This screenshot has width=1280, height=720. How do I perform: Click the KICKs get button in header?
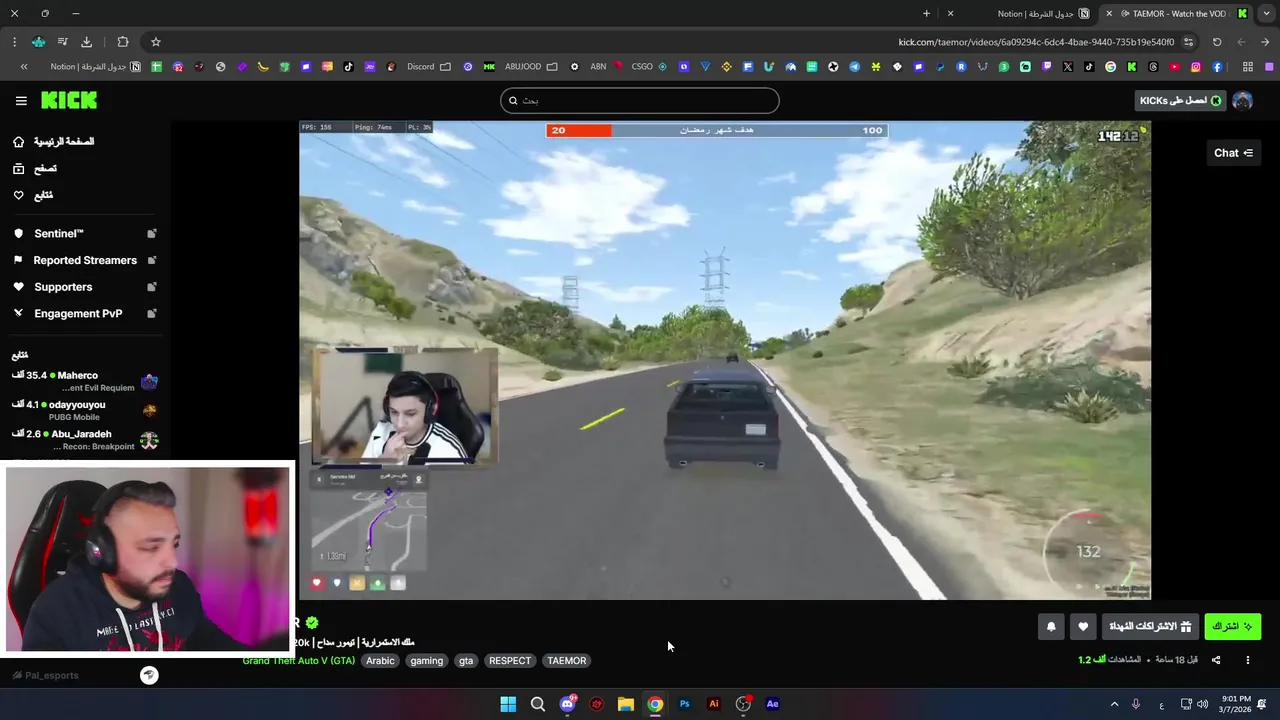[1181, 100]
